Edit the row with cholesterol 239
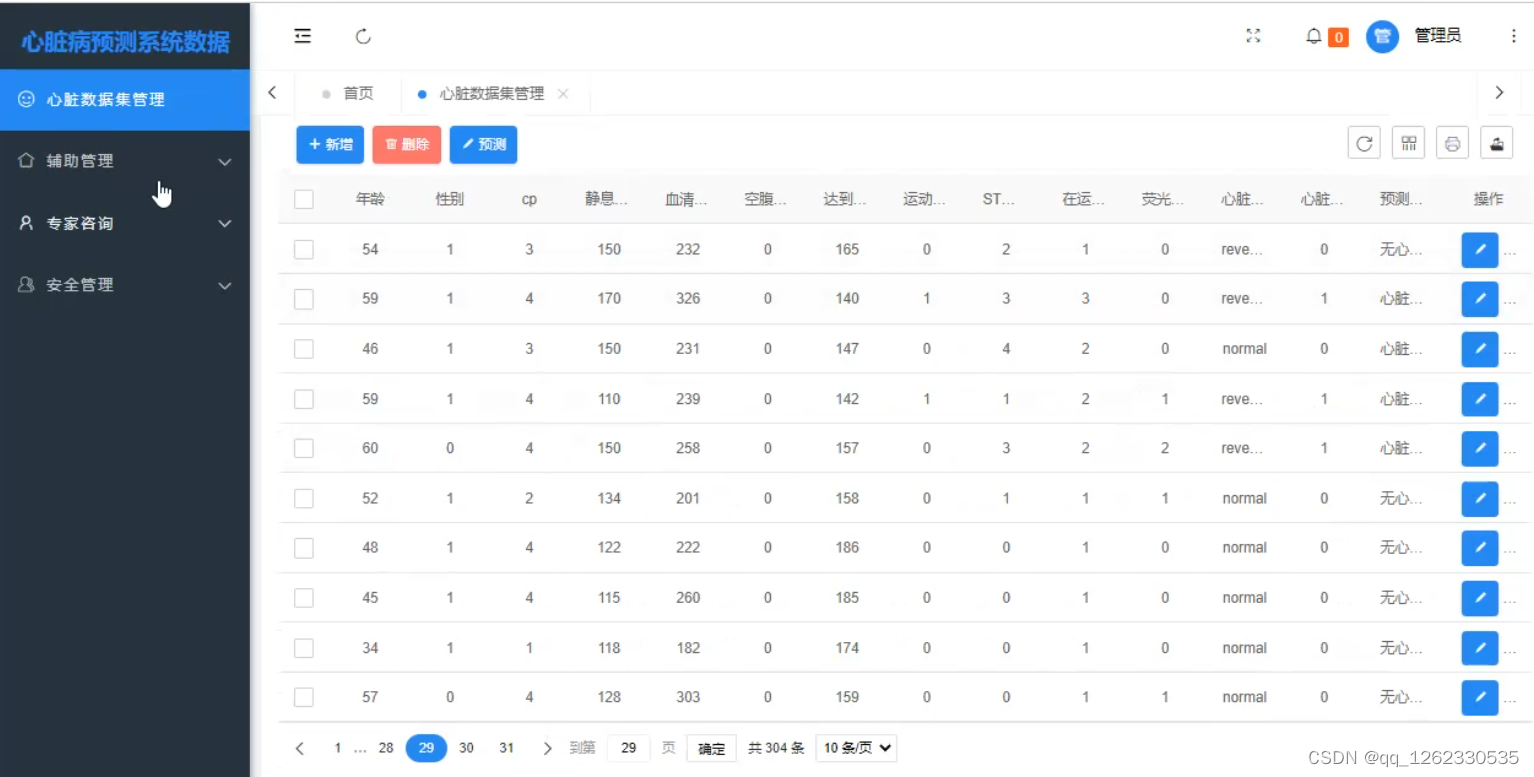The image size is (1534, 777). coord(1480,399)
